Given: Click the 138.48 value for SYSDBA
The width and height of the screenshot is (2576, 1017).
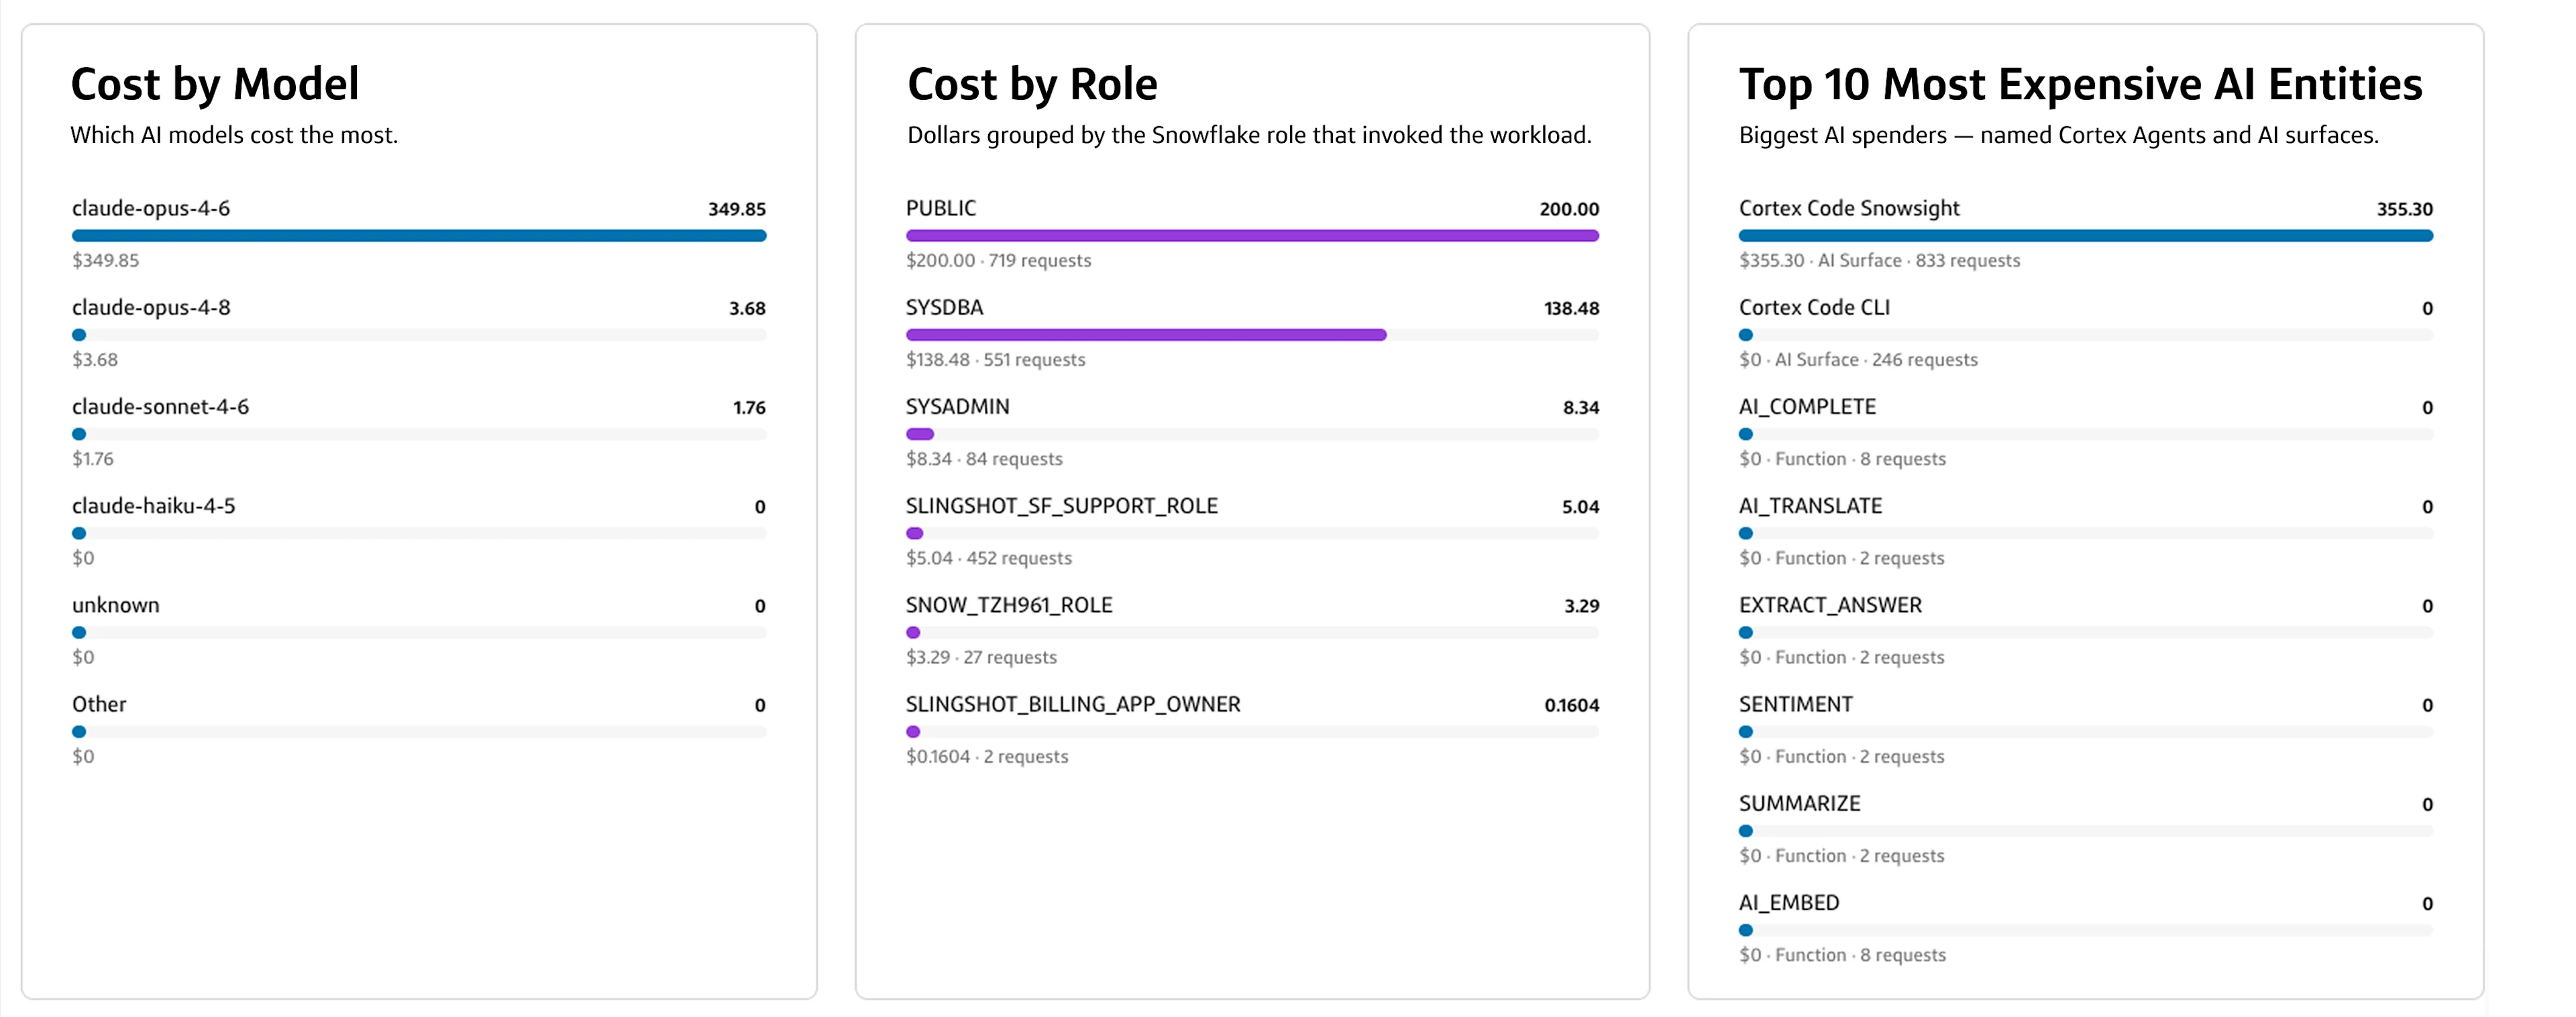Looking at the screenshot, I should 1571,308.
